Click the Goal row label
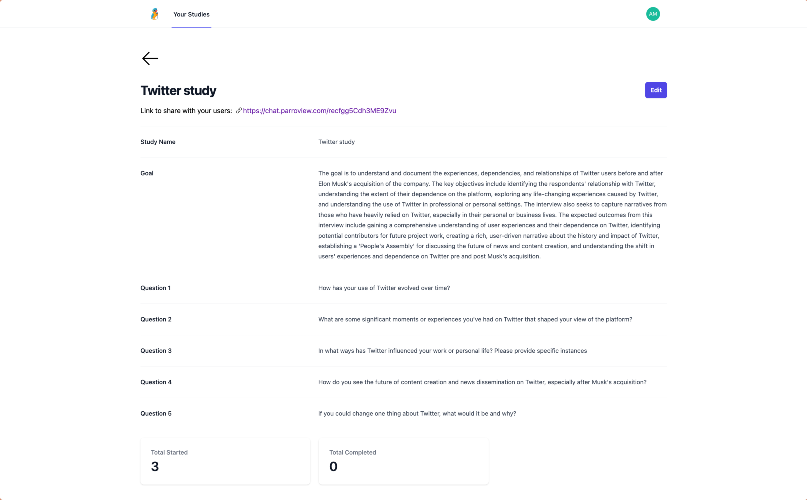This screenshot has height=500, width=807. pyautogui.click(x=147, y=173)
